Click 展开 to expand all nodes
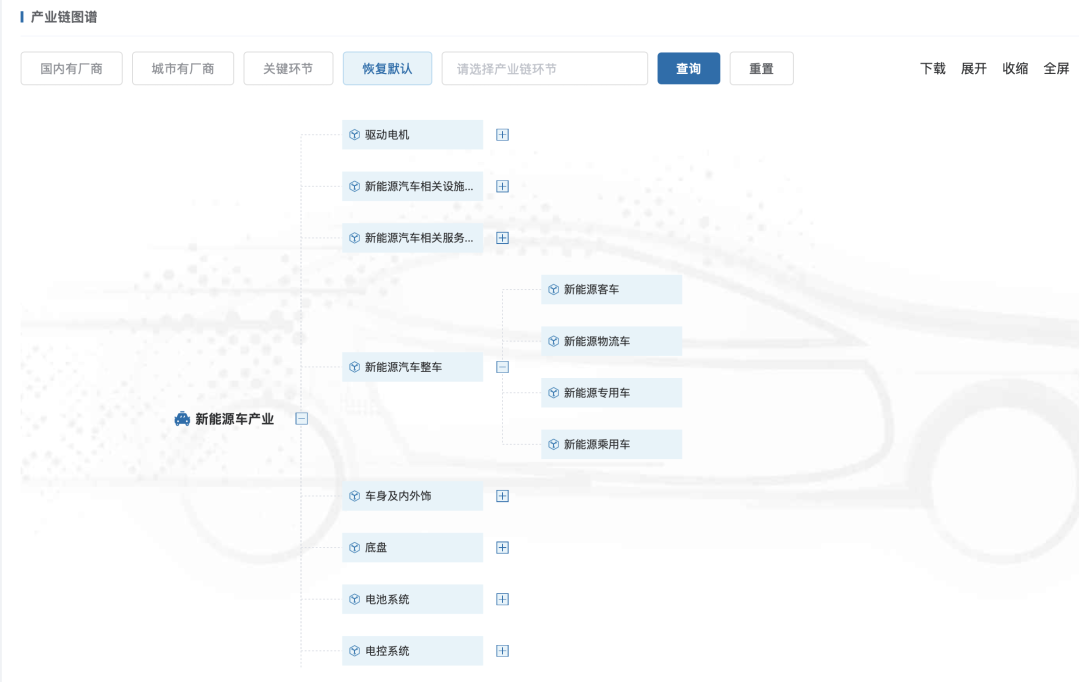 point(974,68)
